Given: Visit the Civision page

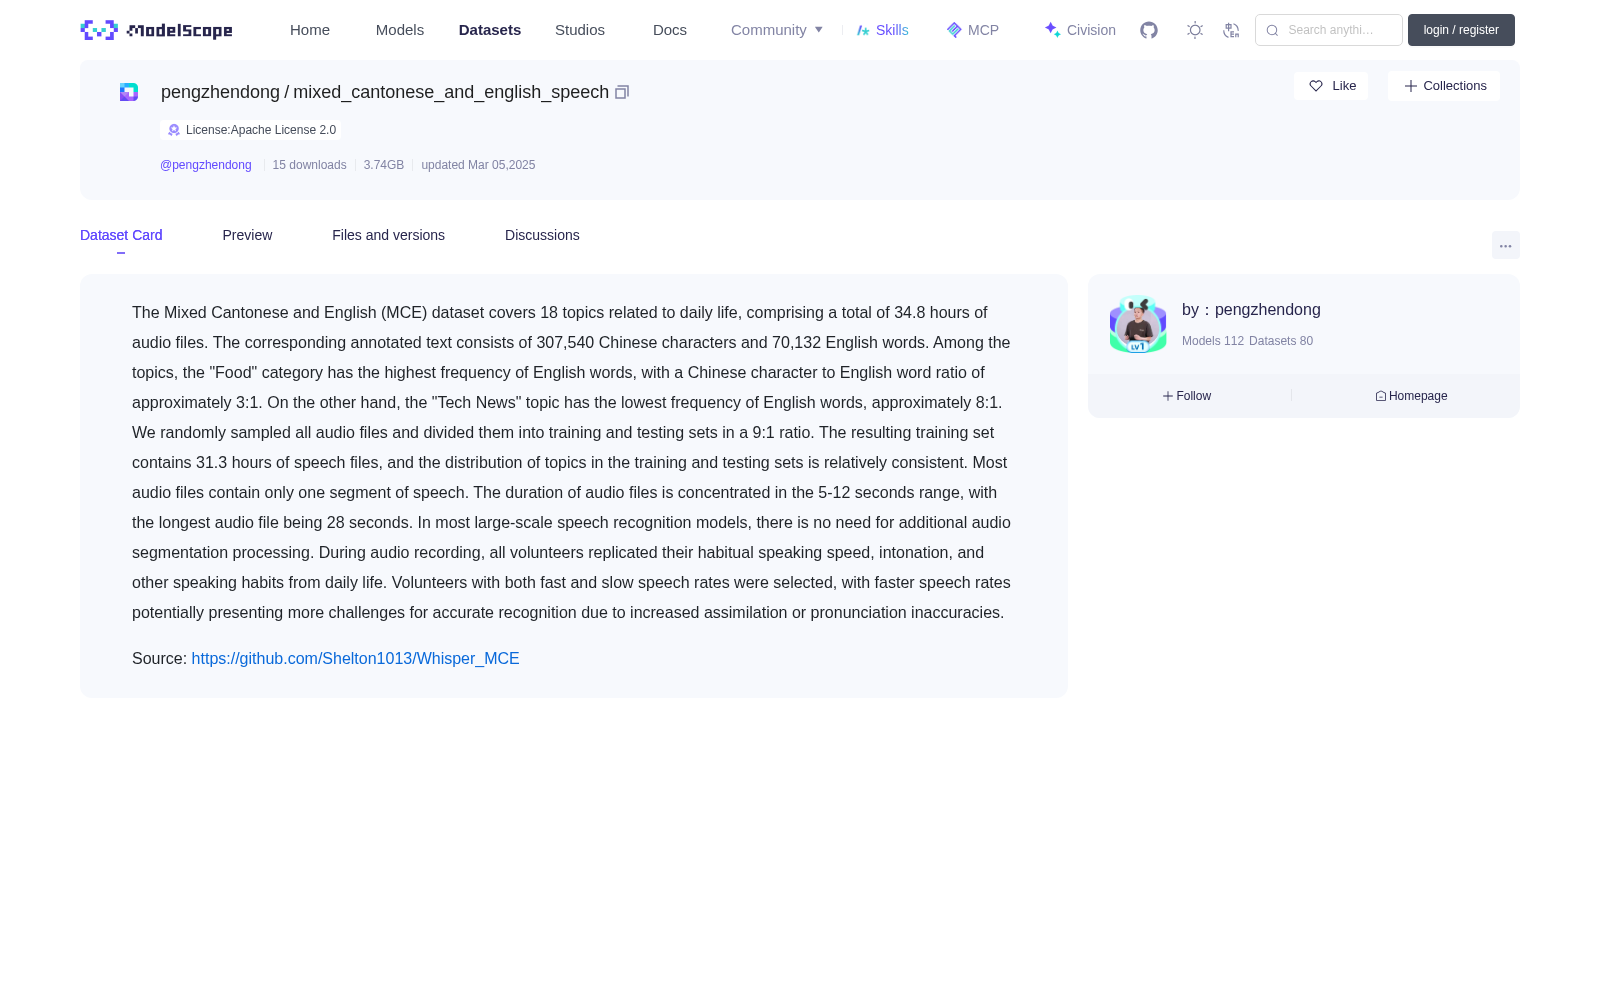Looking at the screenshot, I should point(1080,30).
